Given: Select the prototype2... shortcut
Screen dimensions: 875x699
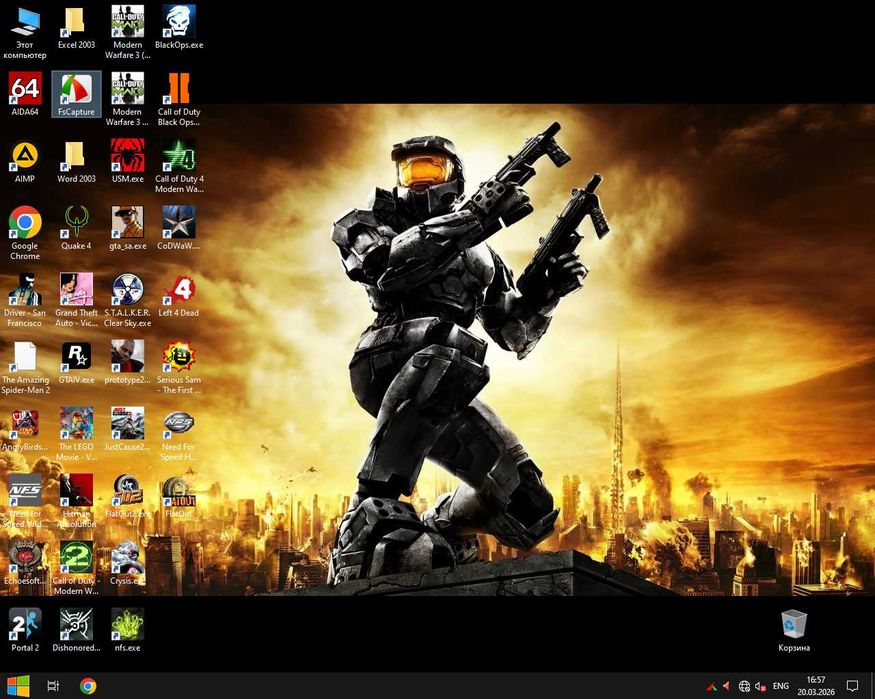Looking at the screenshot, I should pyautogui.click(x=128, y=363).
